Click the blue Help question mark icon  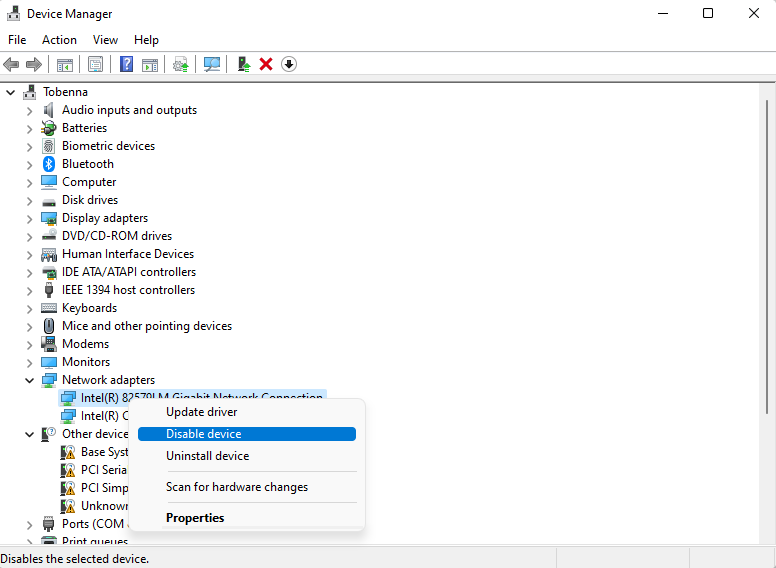point(127,64)
